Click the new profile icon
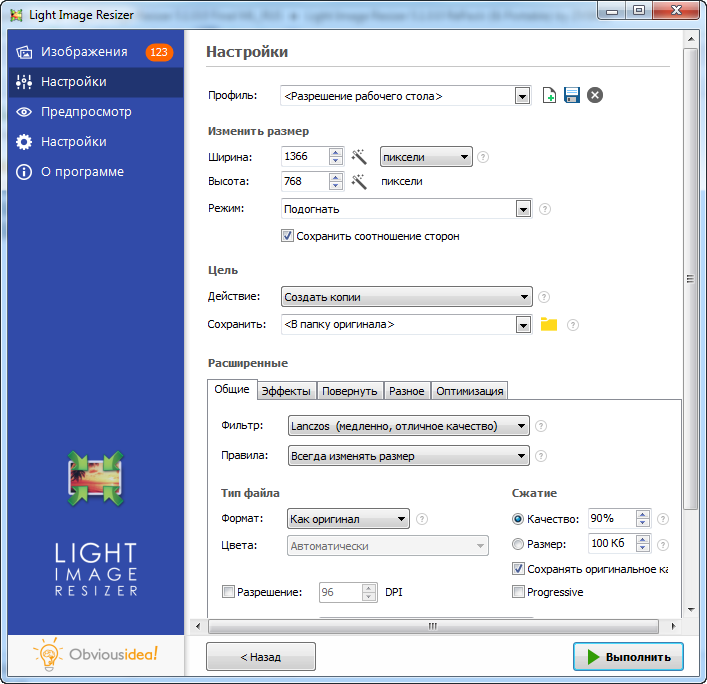 click(549, 96)
